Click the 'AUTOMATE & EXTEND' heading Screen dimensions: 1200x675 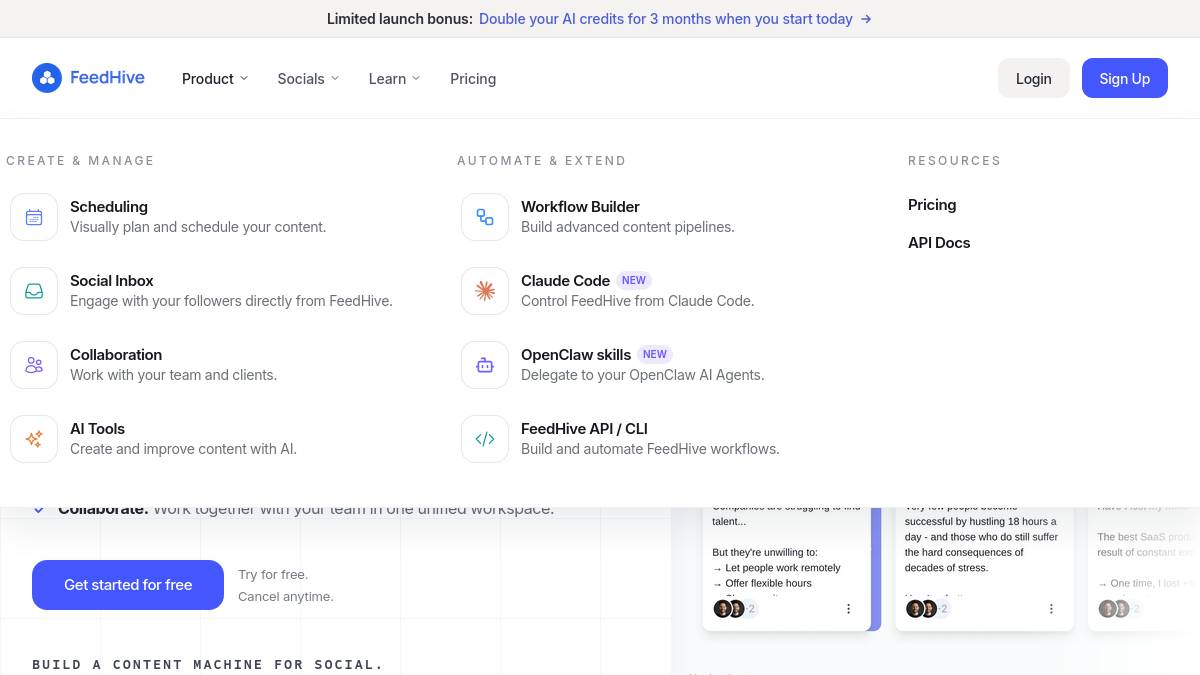(x=542, y=160)
